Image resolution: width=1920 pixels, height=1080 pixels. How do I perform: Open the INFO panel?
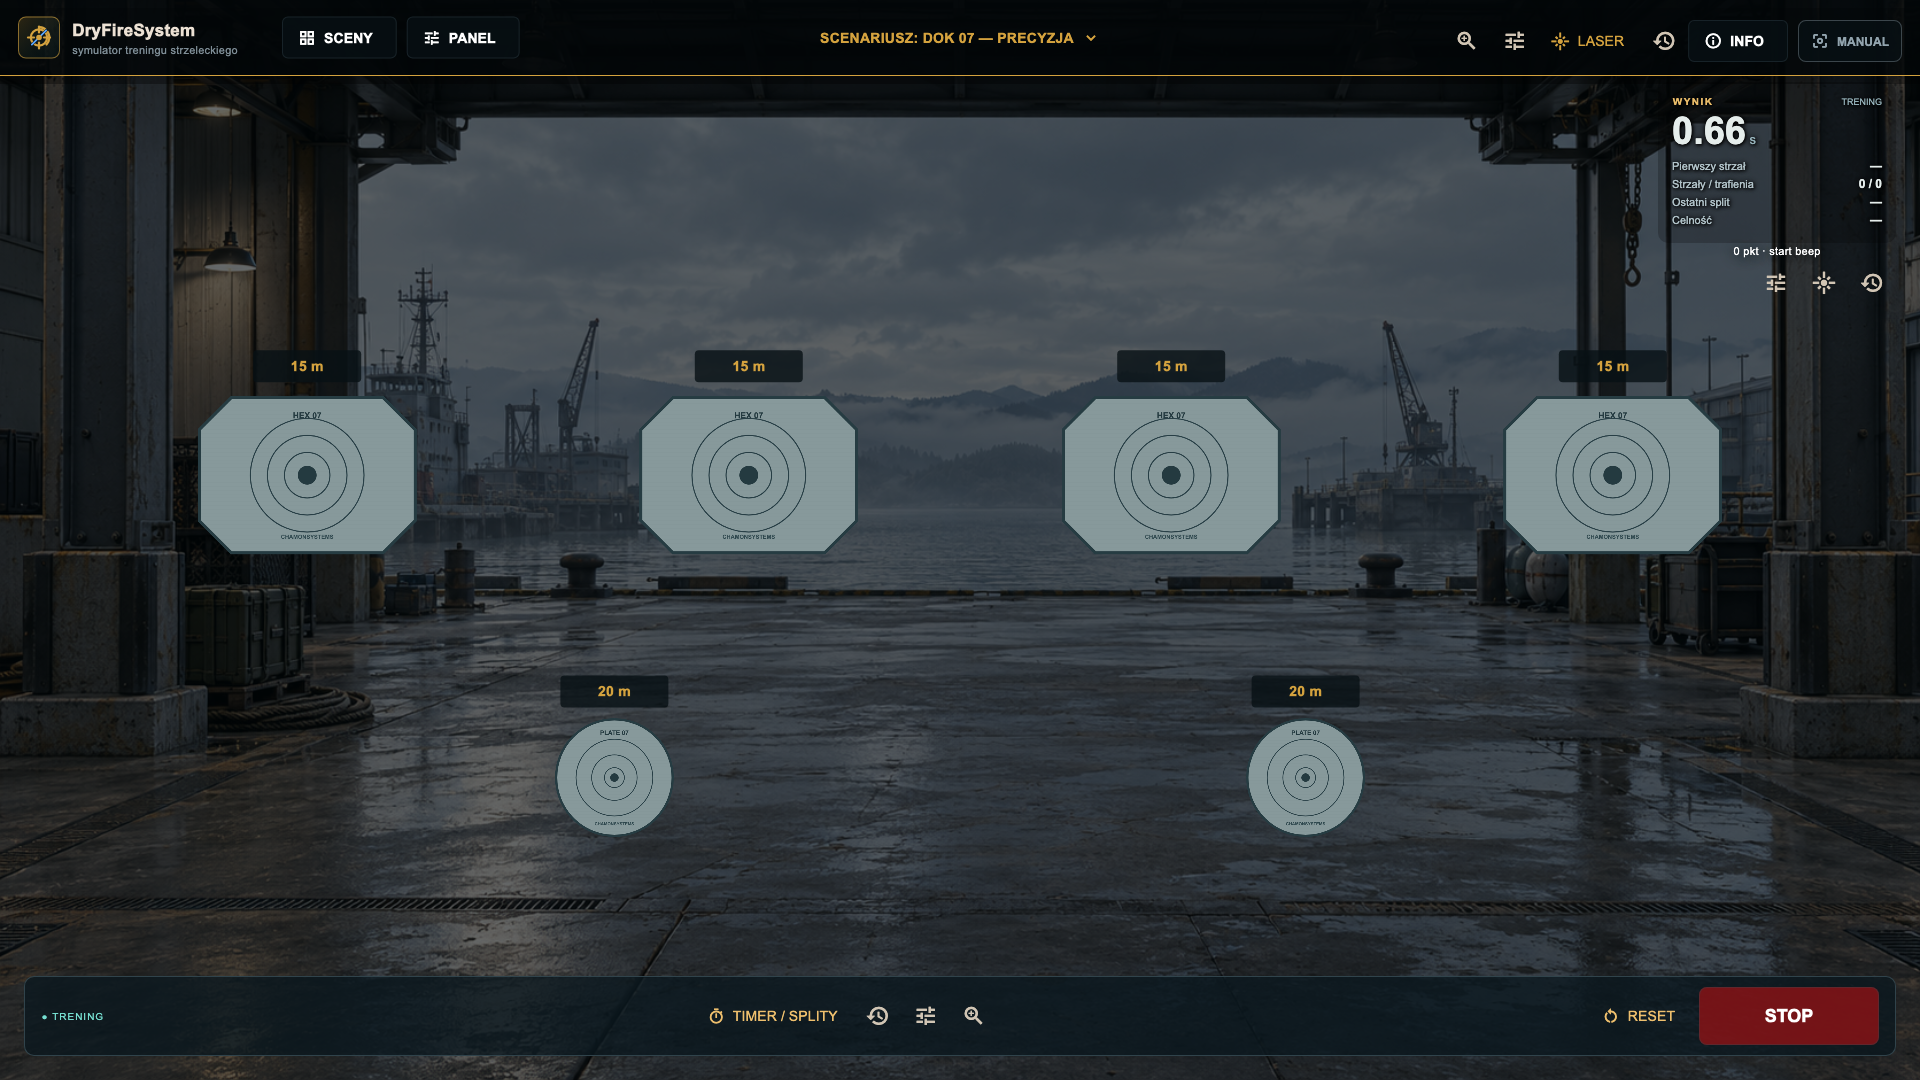tap(1737, 41)
